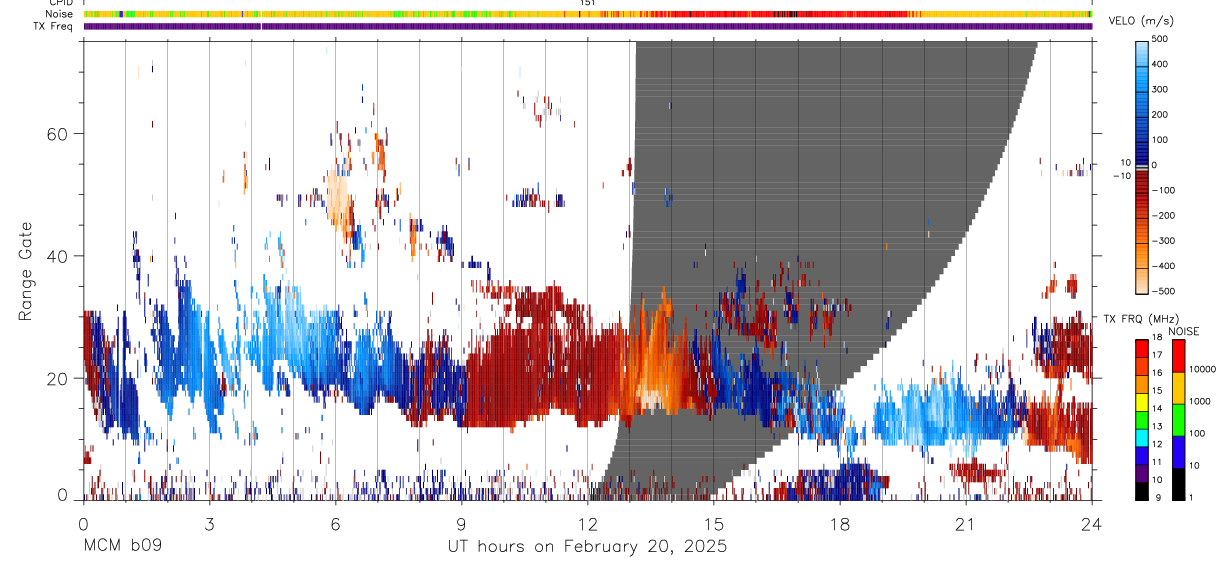Click the red segment of TX FRQ bar

[1141, 349]
